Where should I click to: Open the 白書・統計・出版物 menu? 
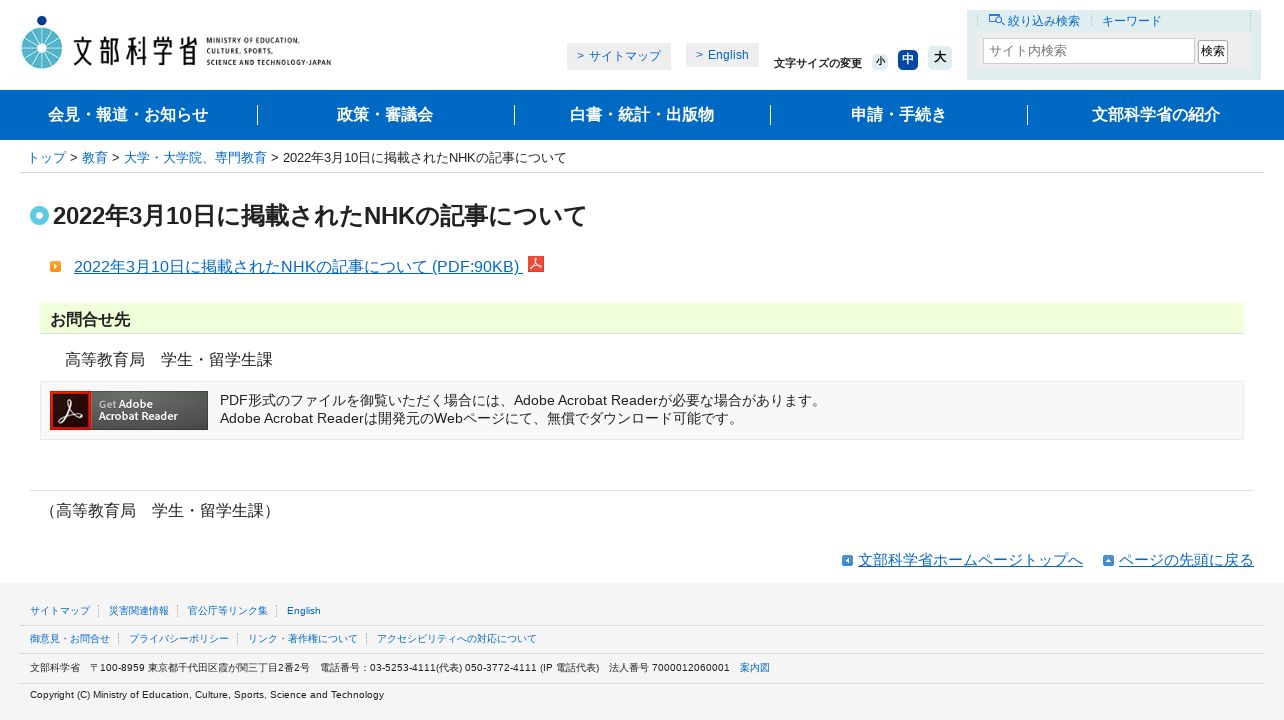click(642, 115)
